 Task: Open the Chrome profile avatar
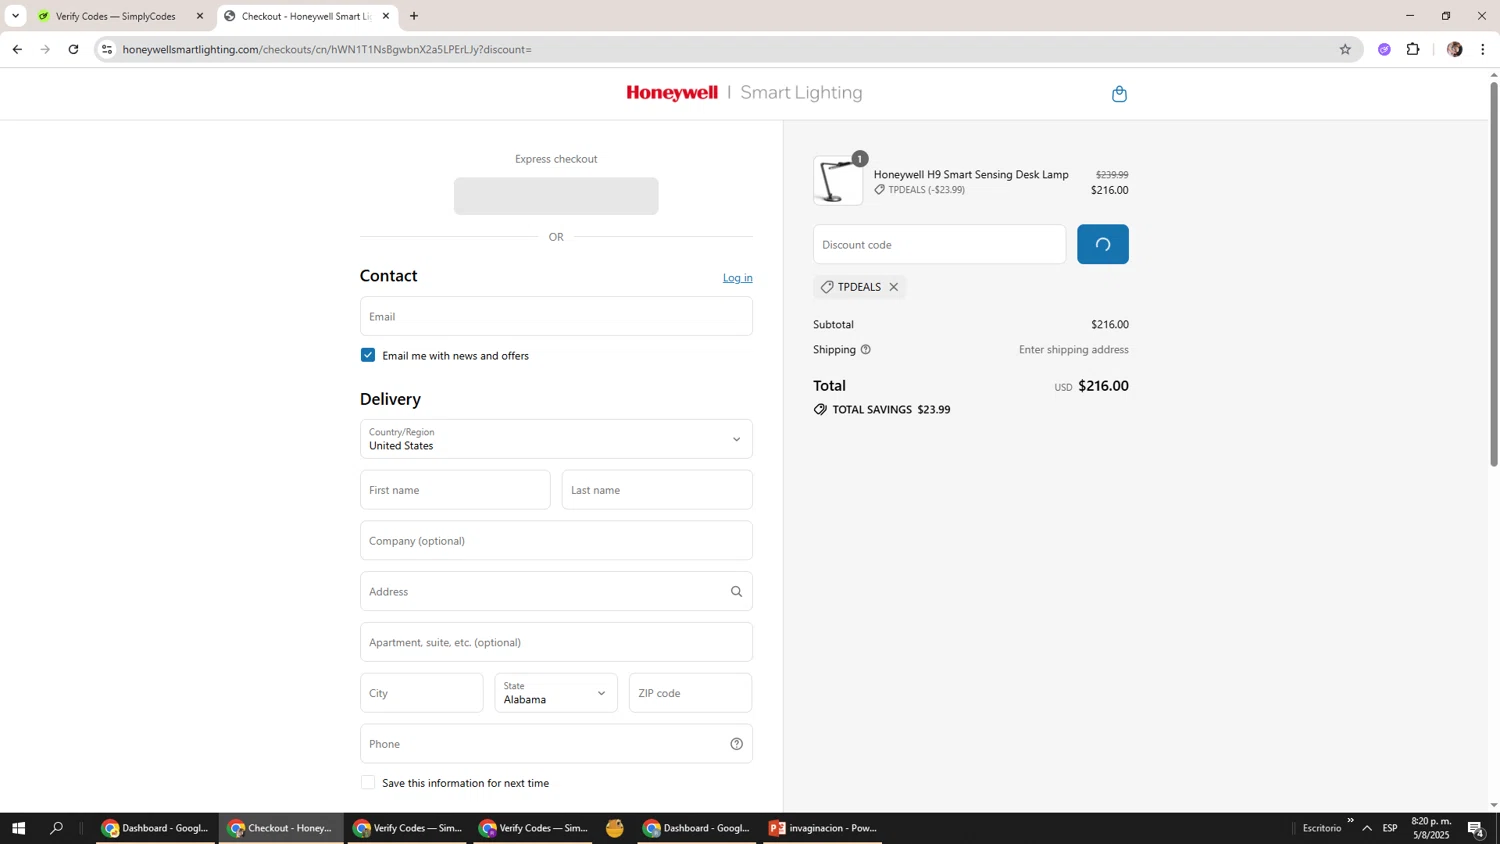tap(1454, 49)
